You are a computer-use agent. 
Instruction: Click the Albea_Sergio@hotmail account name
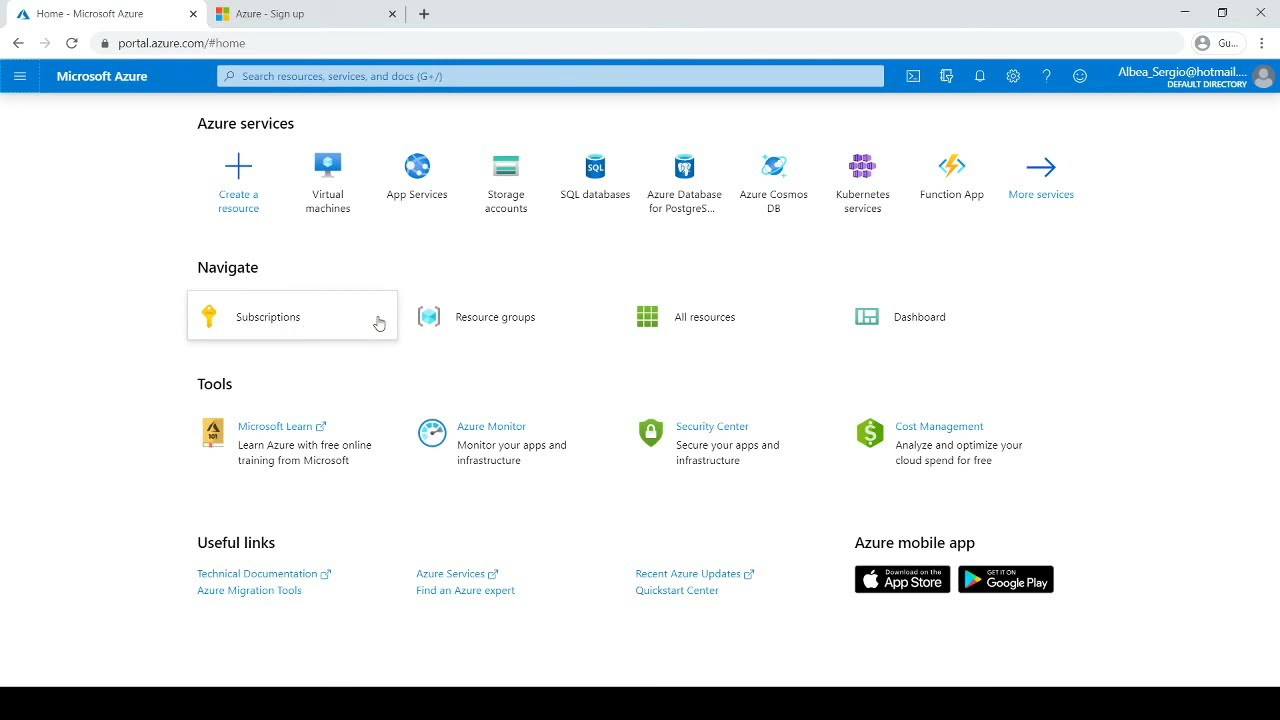[x=1182, y=72]
